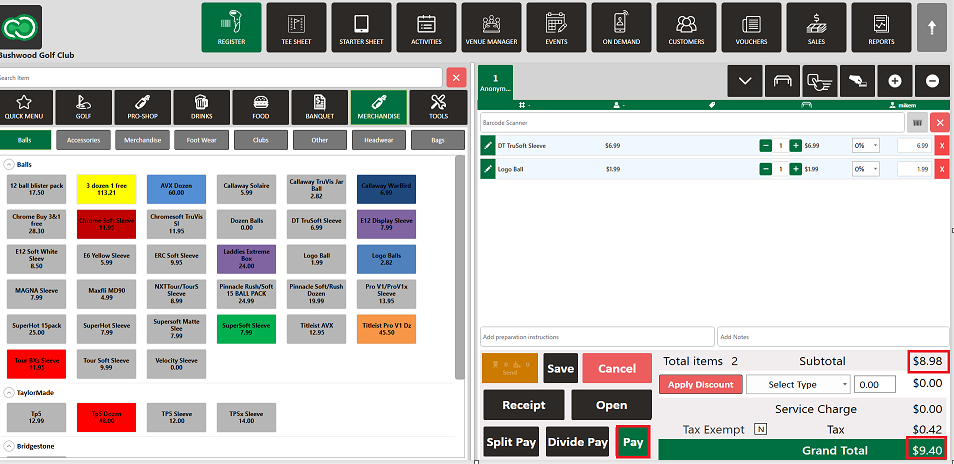Open the Sales module
Viewport: 954px width, 464px height.
(x=816, y=27)
